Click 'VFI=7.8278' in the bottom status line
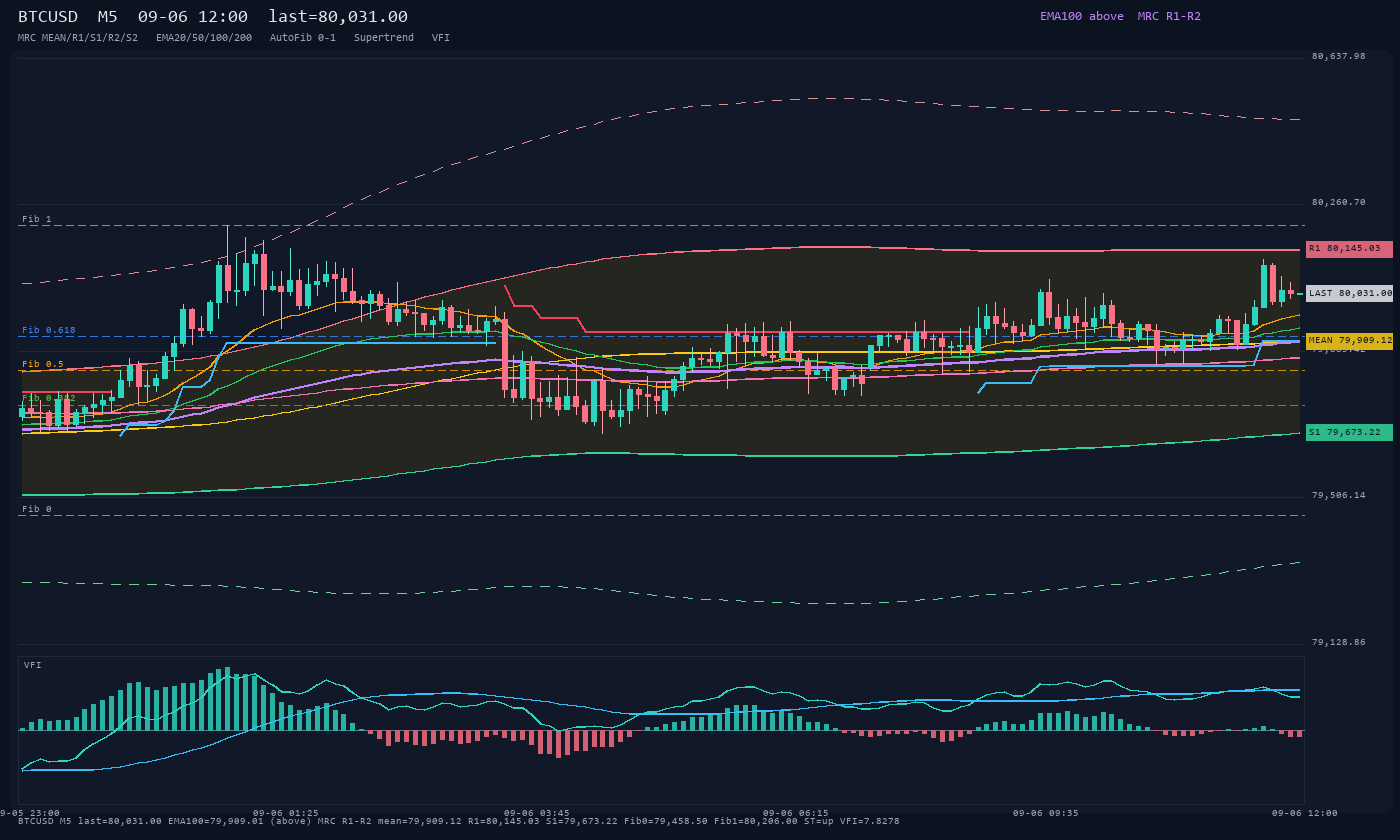The width and height of the screenshot is (1400, 840). pyautogui.click(x=870, y=821)
